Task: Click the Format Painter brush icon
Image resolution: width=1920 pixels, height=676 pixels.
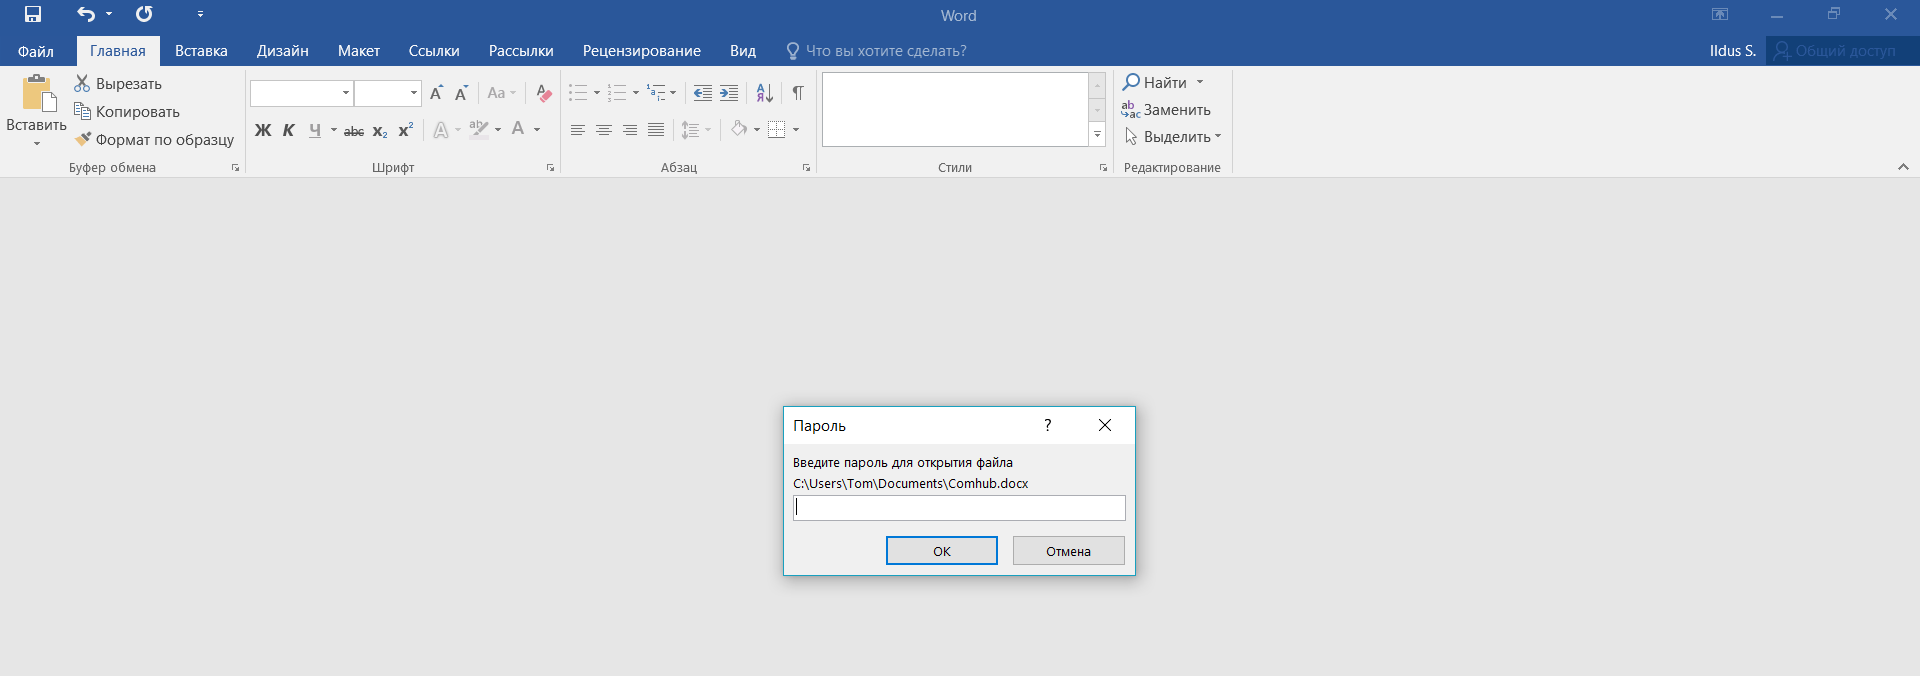Action: point(82,140)
